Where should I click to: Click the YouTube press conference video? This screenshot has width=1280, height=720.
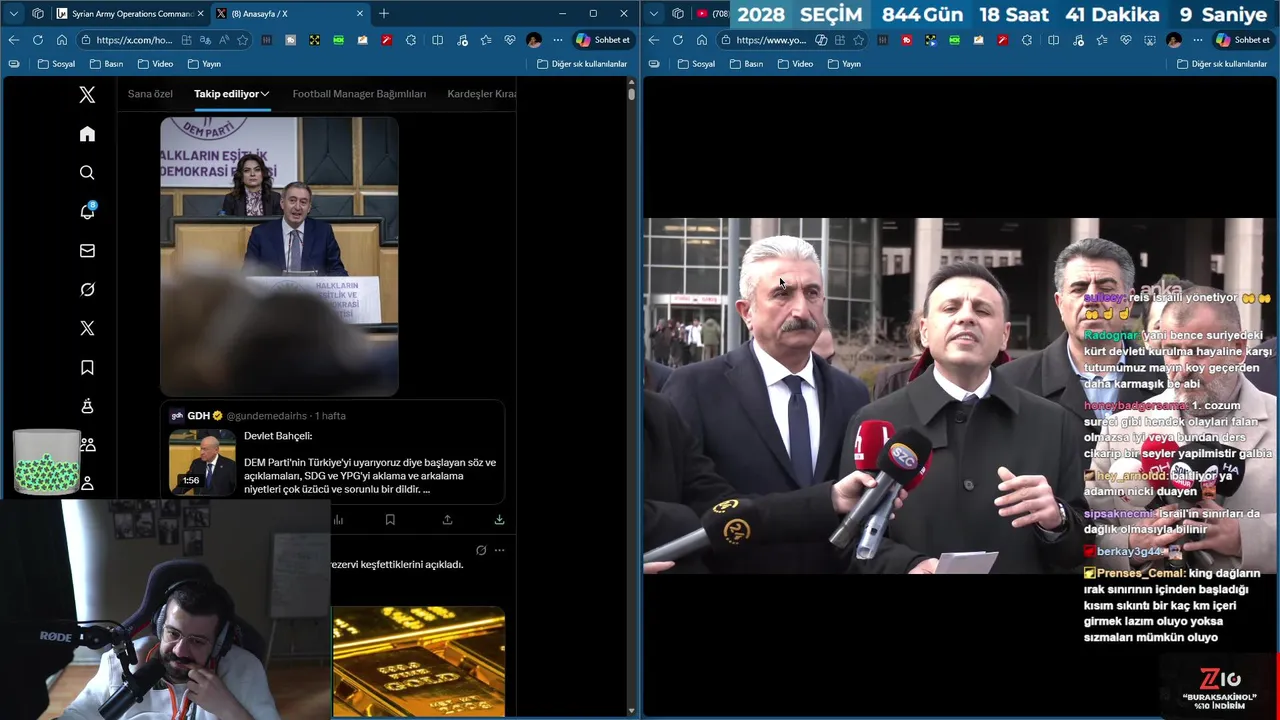[960, 396]
